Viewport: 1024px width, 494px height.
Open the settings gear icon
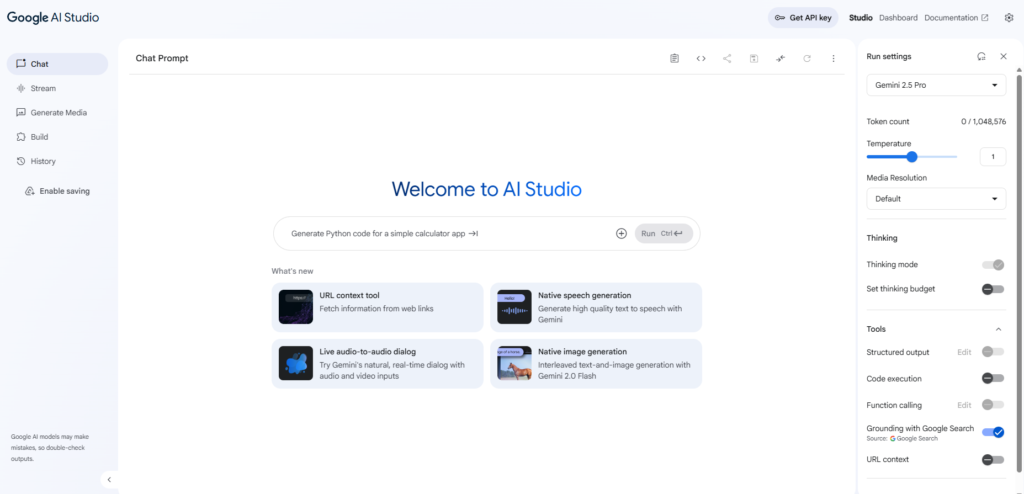tap(1008, 18)
